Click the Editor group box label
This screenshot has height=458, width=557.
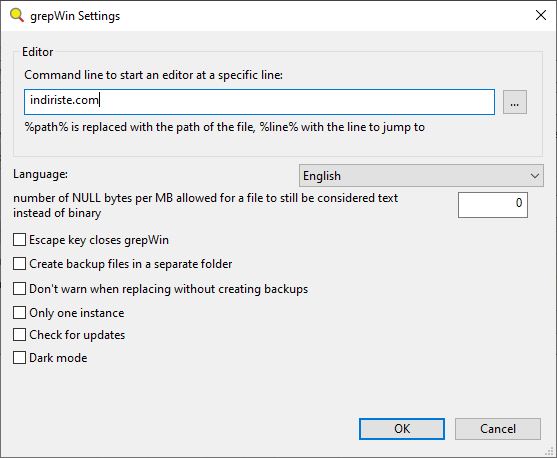coord(38,52)
